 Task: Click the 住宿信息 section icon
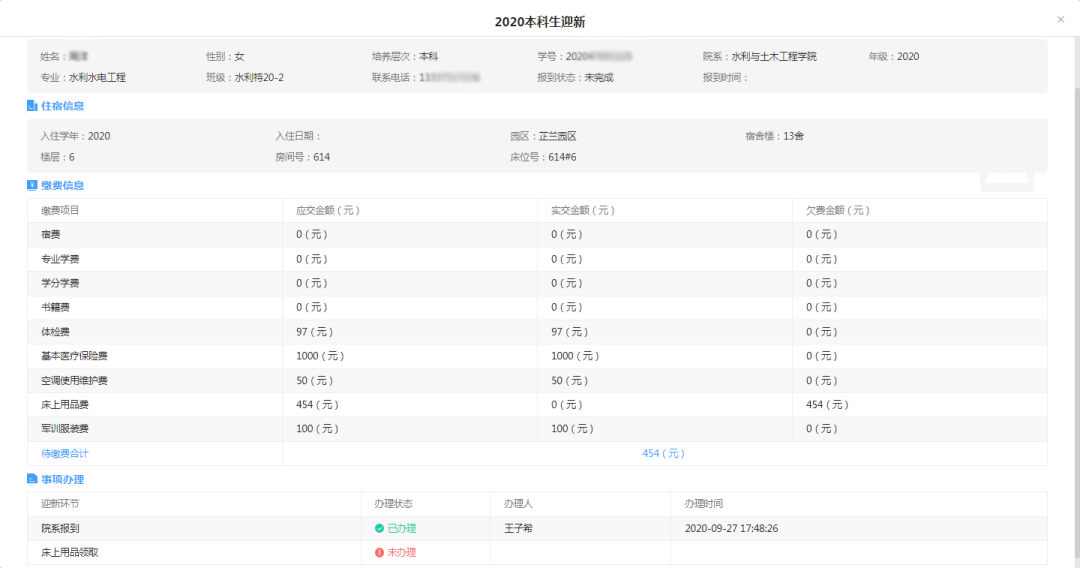point(32,106)
